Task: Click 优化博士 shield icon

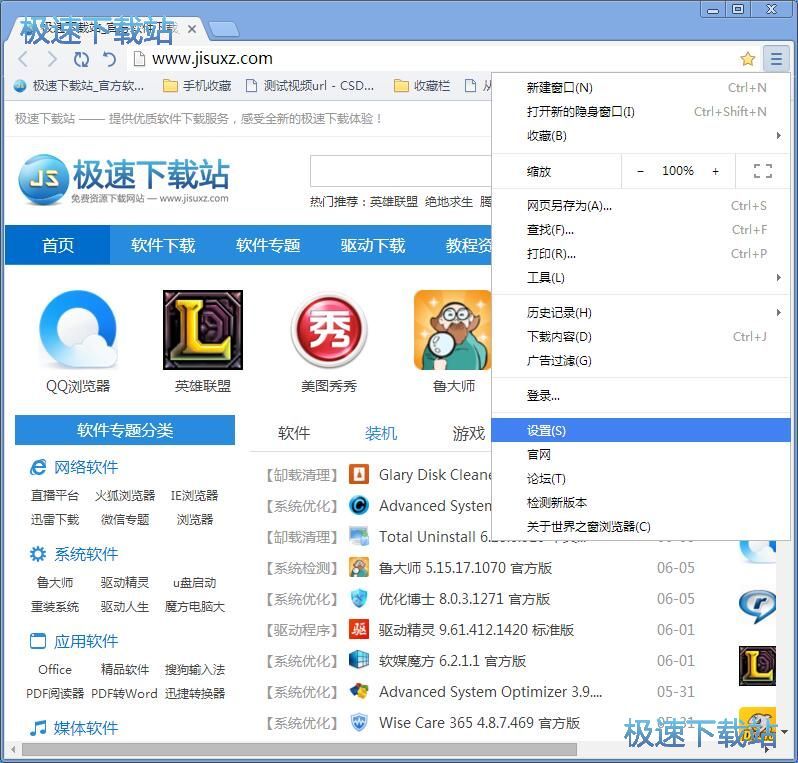Action: [359, 599]
